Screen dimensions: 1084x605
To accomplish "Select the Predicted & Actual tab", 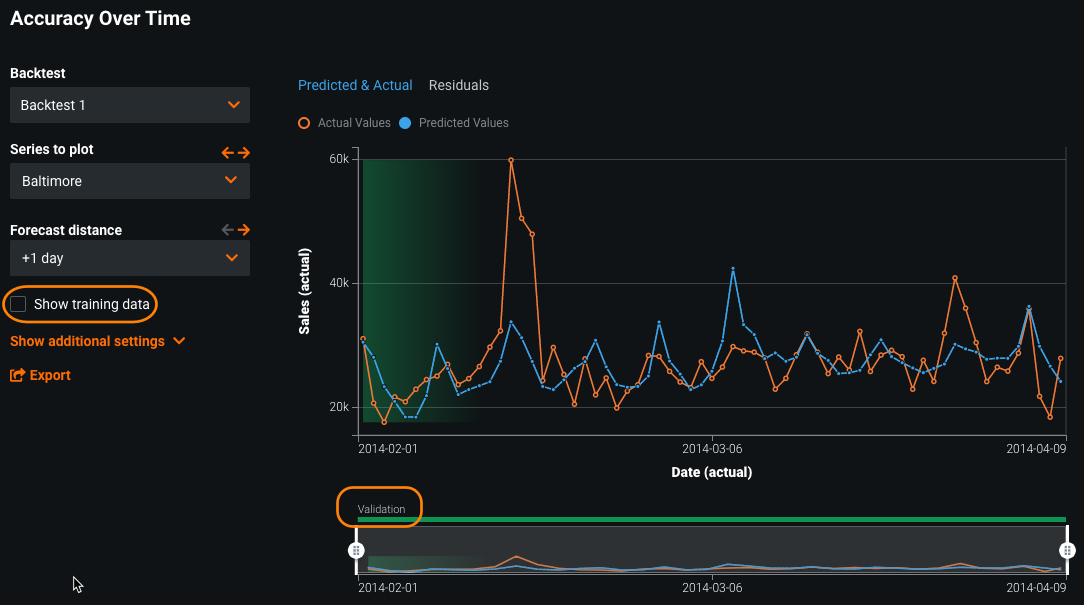I will (355, 85).
